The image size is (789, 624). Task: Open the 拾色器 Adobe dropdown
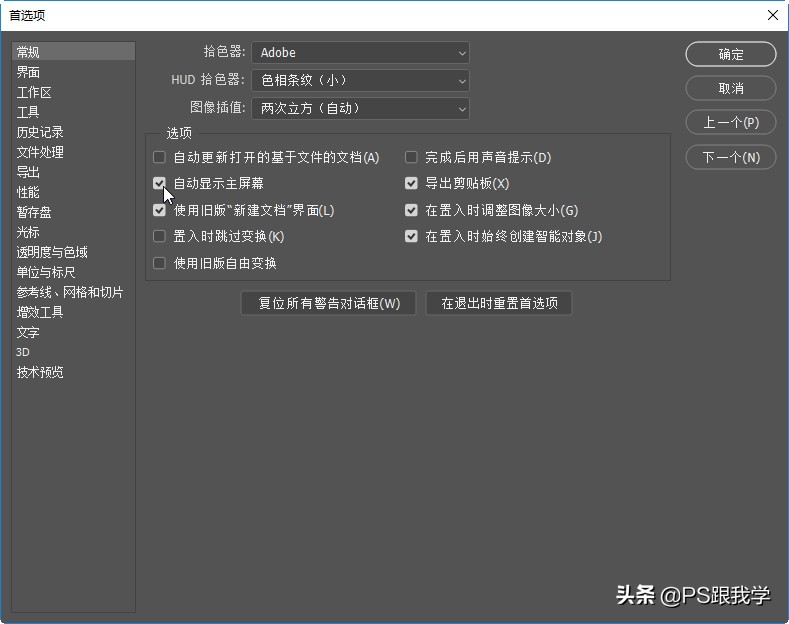(360, 53)
